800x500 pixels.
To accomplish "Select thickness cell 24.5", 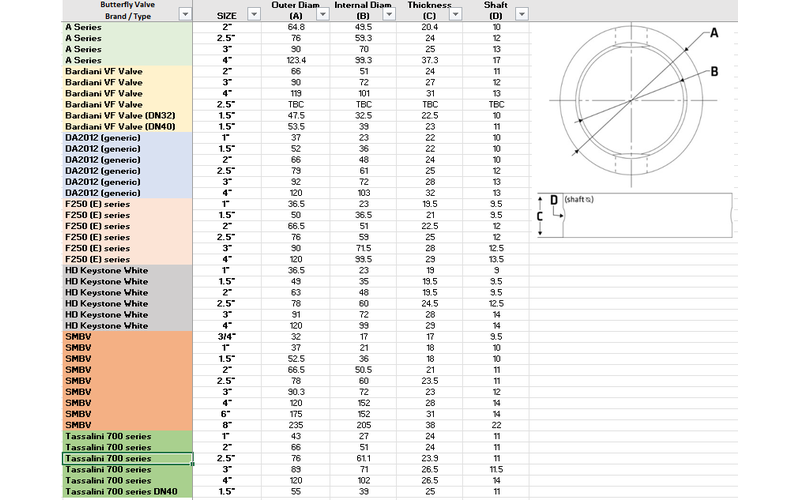I will 430,304.
